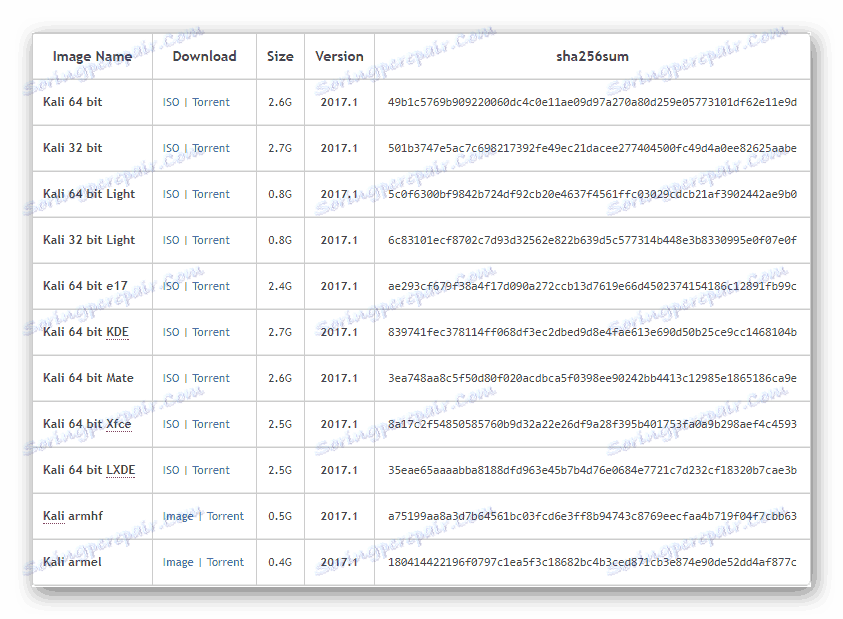The image size is (843, 619).
Task: Click the 2017.1 version in Kali 64 bit LXDE row
Action: (x=339, y=470)
